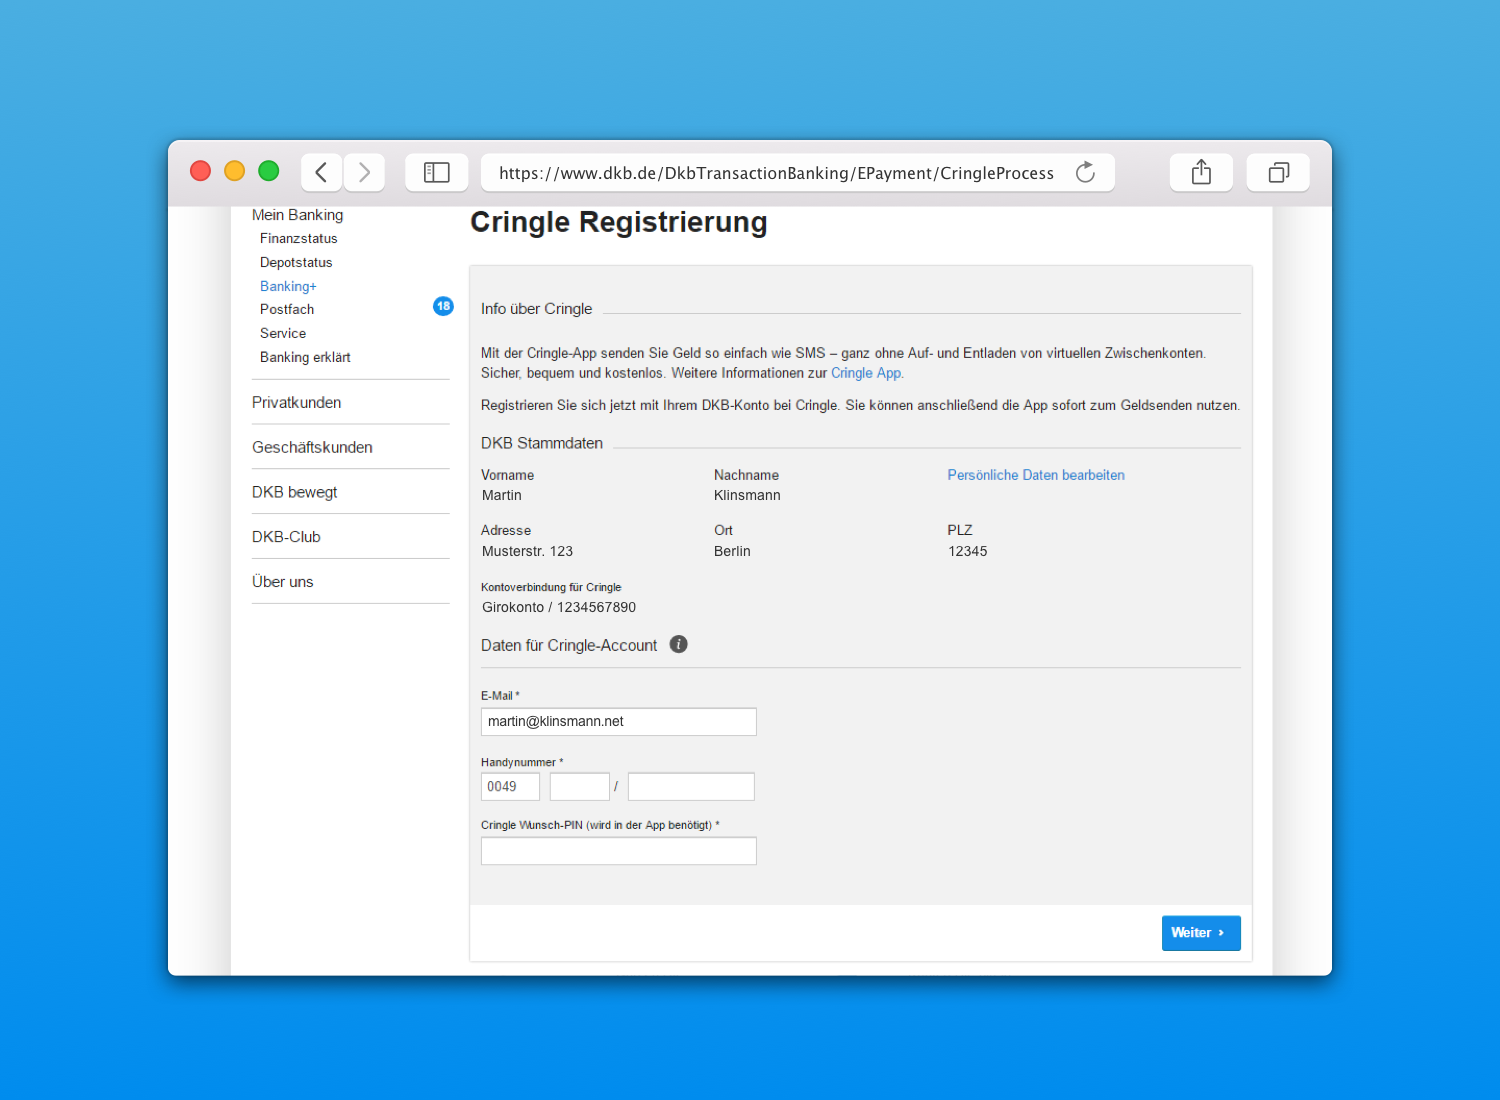
Task: Open Mein Banking in sidebar
Action: (297, 215)
